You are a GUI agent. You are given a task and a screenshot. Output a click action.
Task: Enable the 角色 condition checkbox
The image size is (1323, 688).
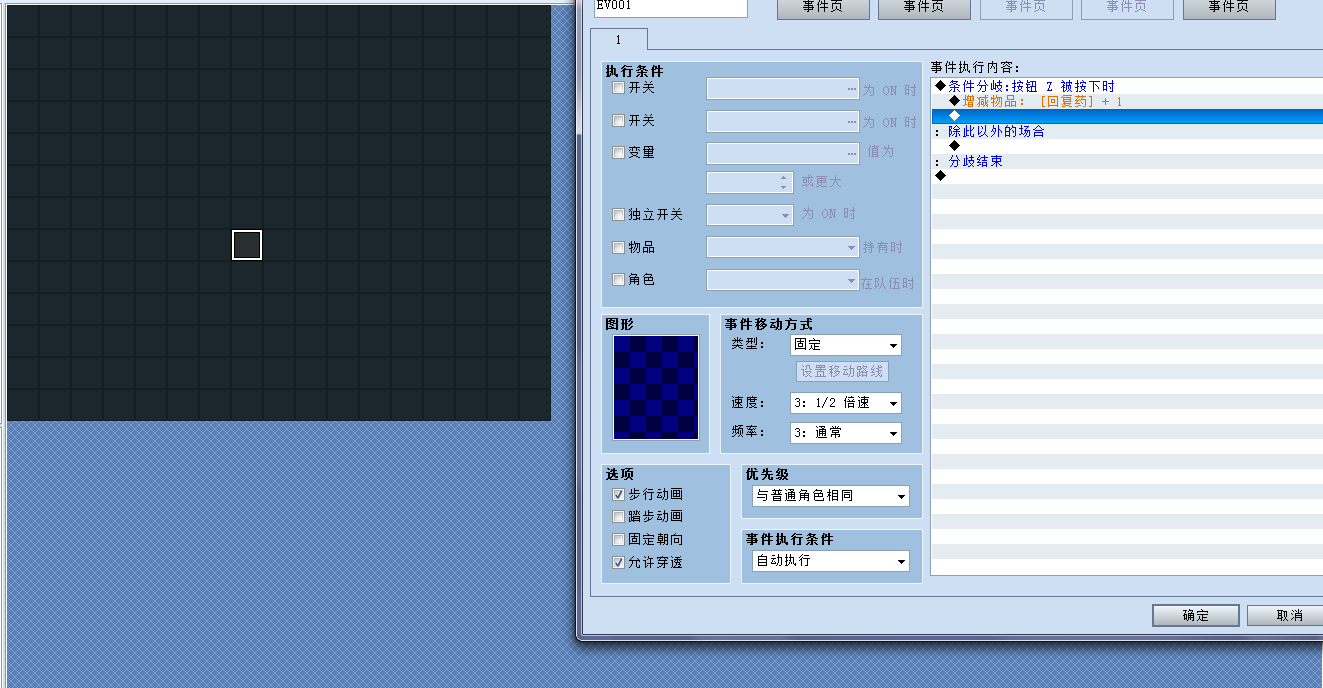tap(618, 280)
